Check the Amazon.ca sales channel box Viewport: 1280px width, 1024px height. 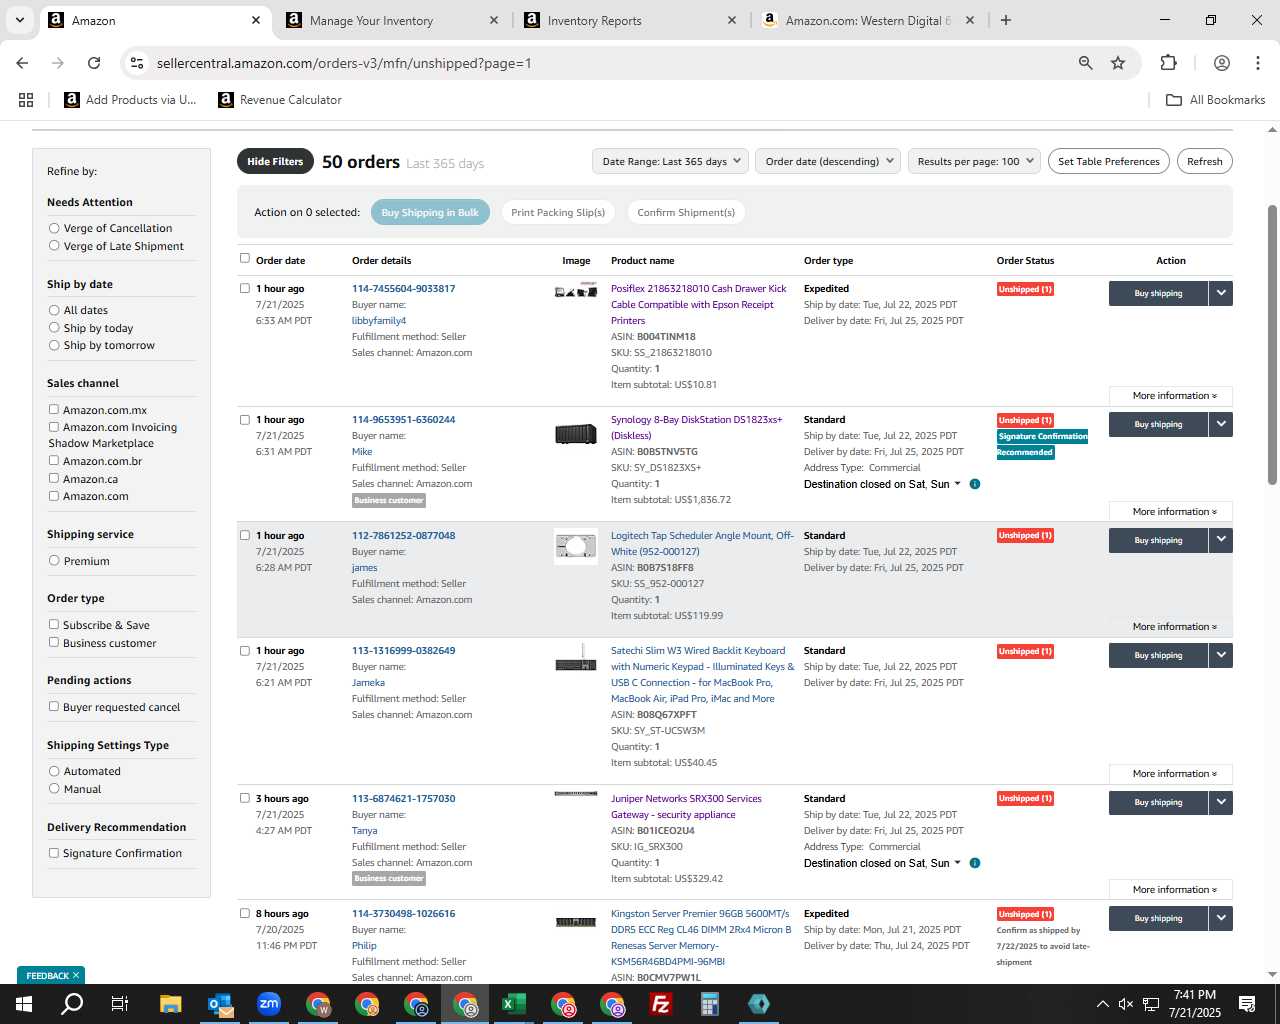(54, 479)
